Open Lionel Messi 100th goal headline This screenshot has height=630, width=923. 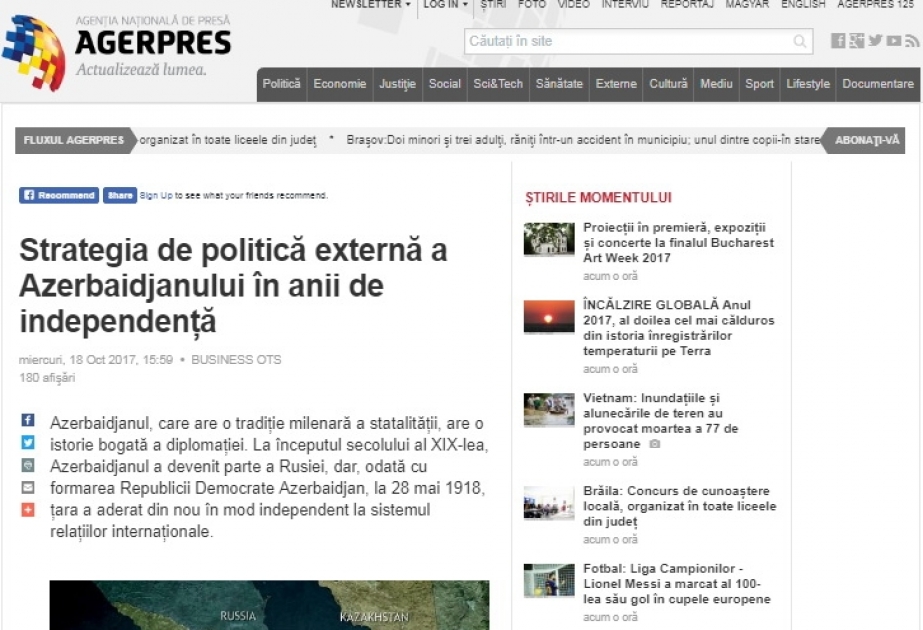click(677, 584)
